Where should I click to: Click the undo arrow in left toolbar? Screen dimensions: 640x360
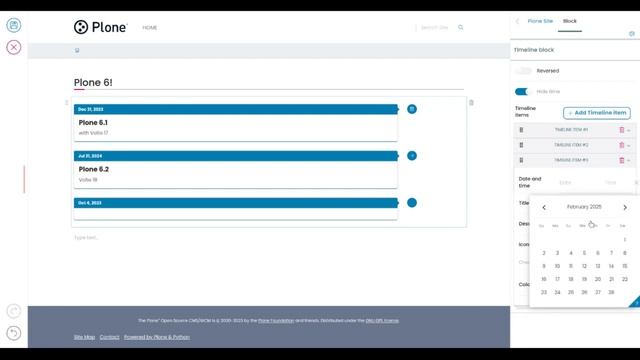tap(13, 333)
